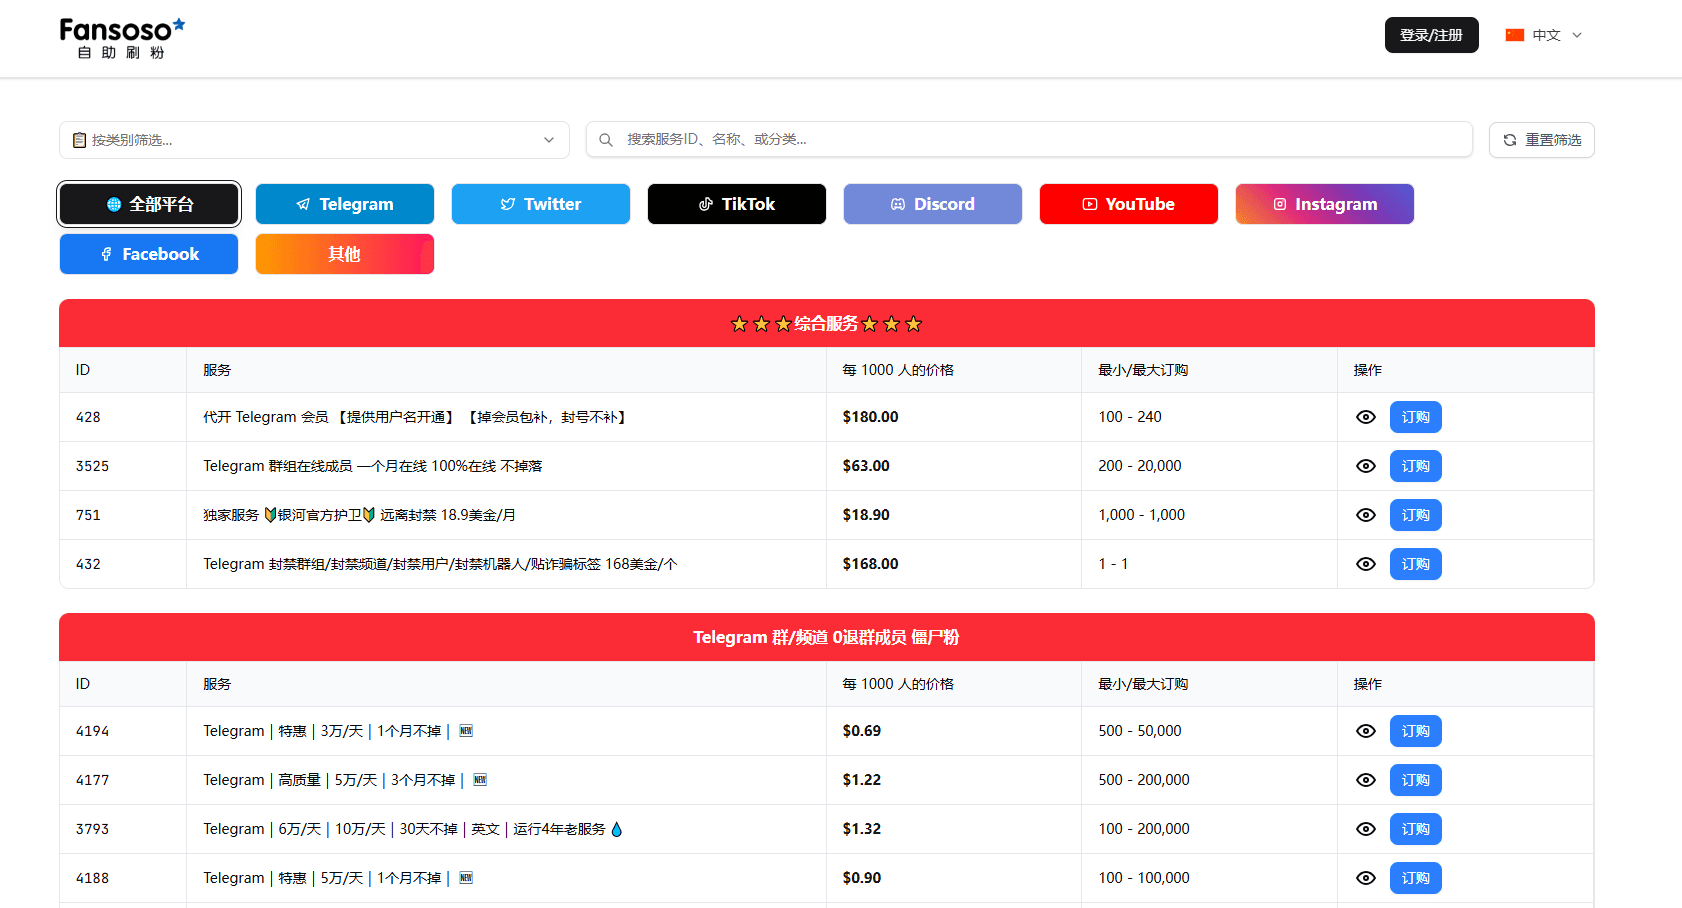Screen dimensions: 1682x908
Task: Click the search service input field
Action: [1029, 139]
